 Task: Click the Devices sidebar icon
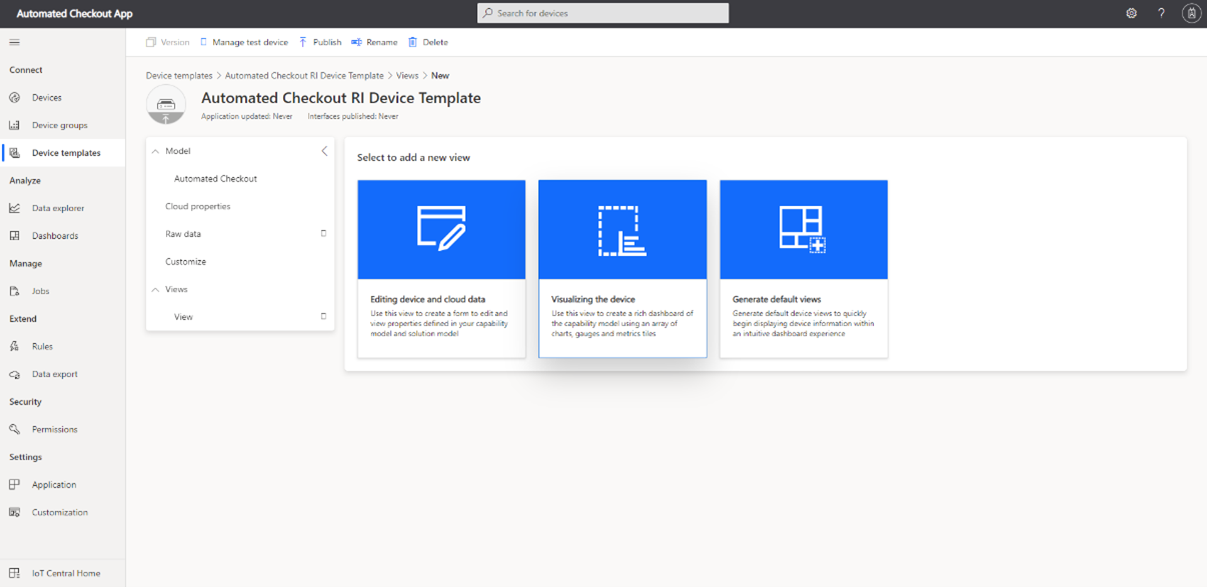tap(14, 98)
